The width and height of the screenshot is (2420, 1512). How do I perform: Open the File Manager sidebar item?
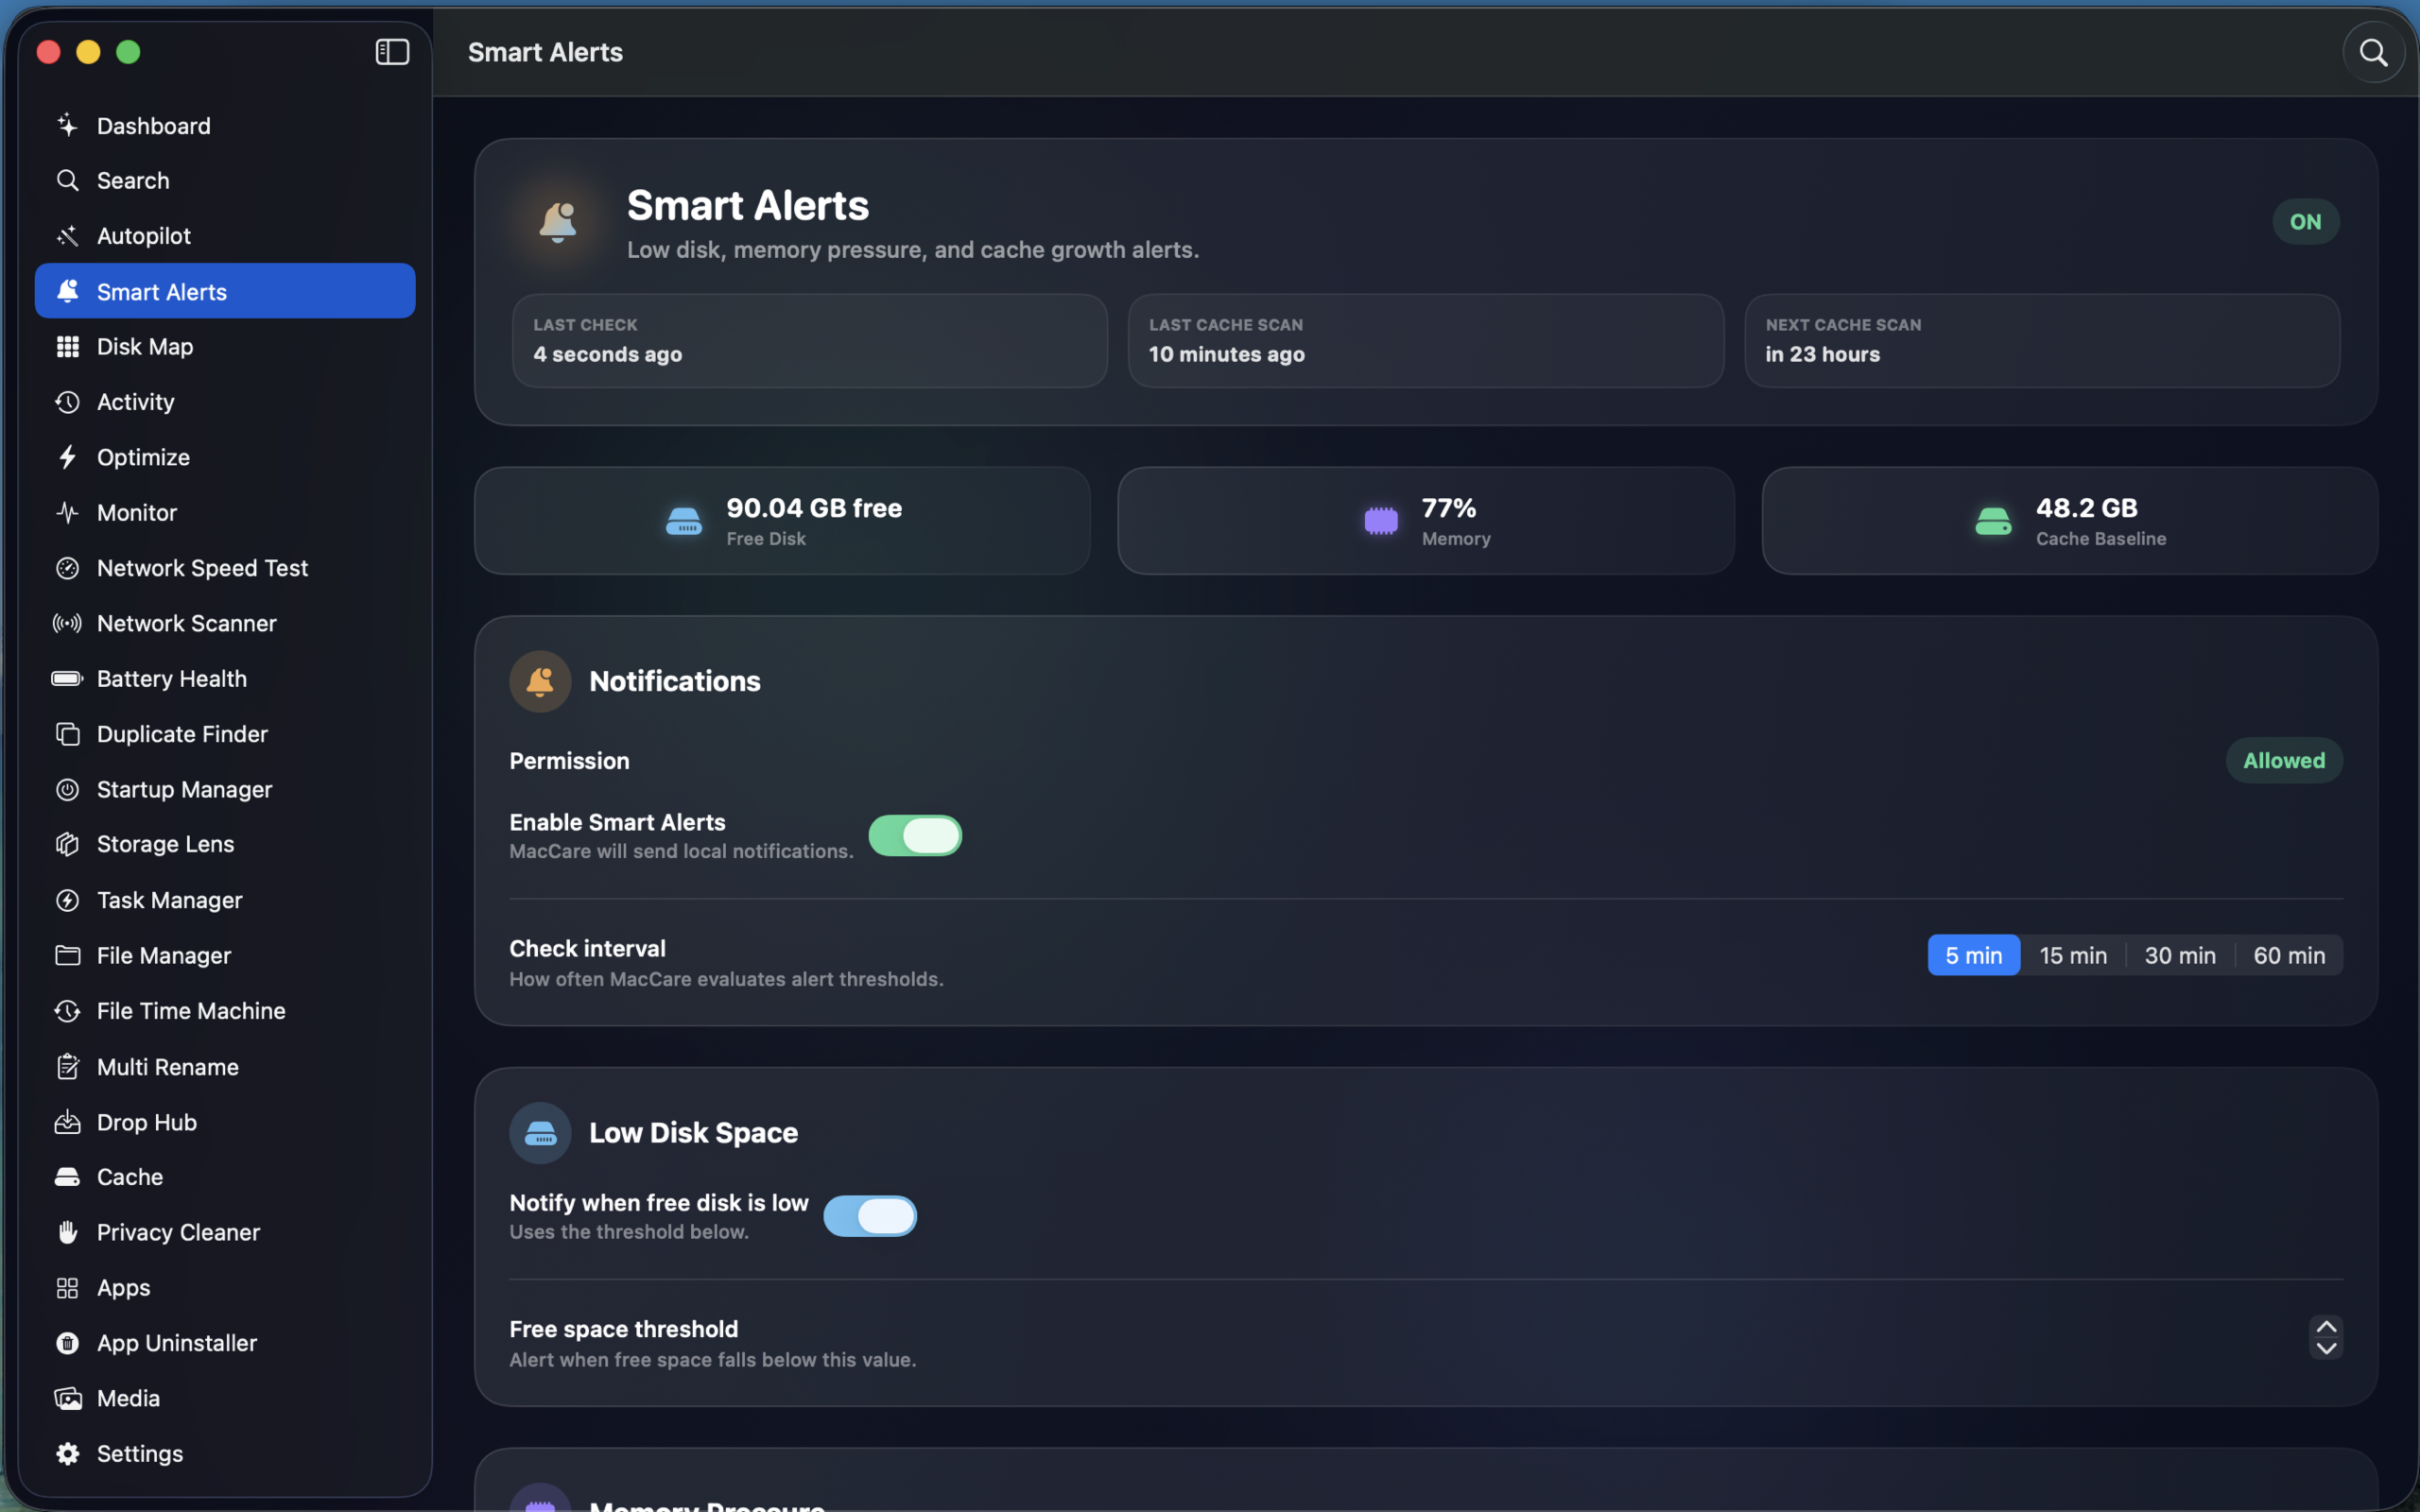point(225,956)
